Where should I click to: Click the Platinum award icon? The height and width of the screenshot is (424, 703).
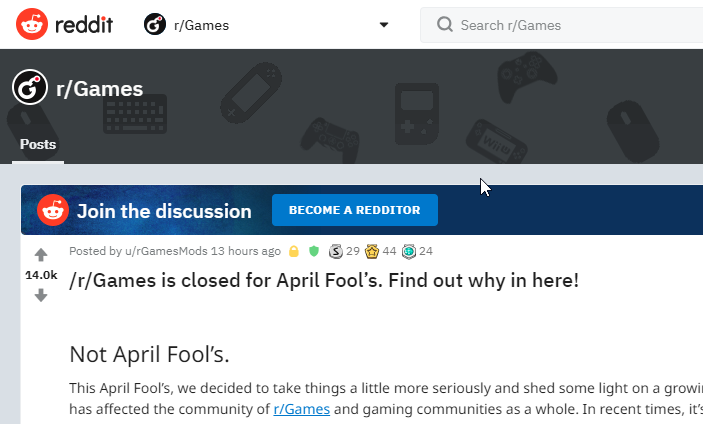(409, 251)
